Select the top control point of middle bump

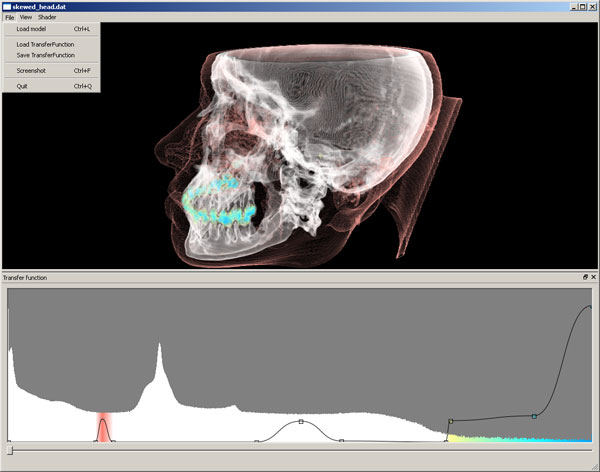(301, 422)
